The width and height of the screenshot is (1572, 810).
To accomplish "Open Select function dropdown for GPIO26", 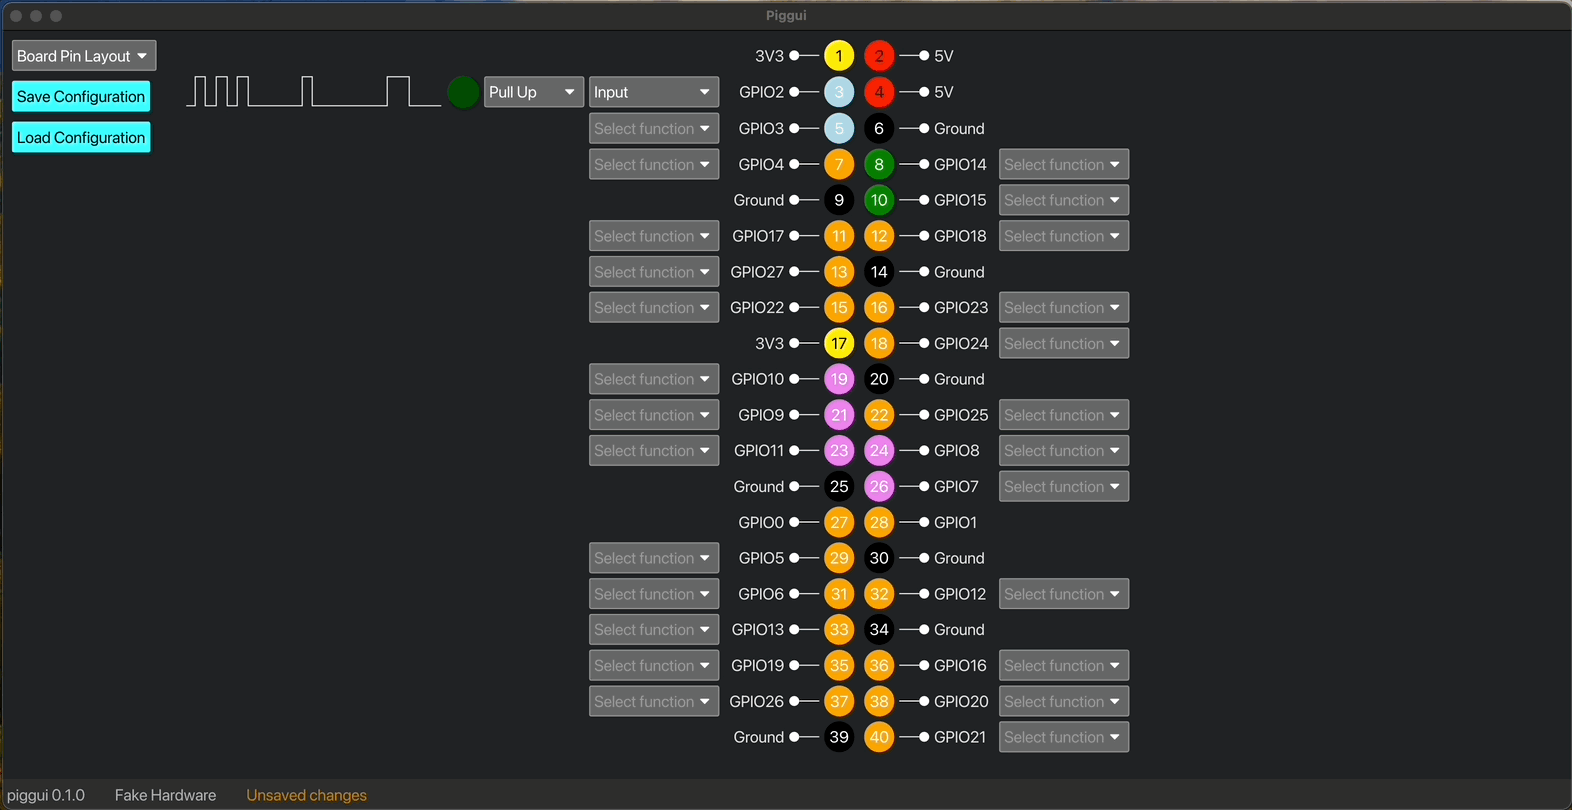I will pyautogui.click(x=654, y=701).
